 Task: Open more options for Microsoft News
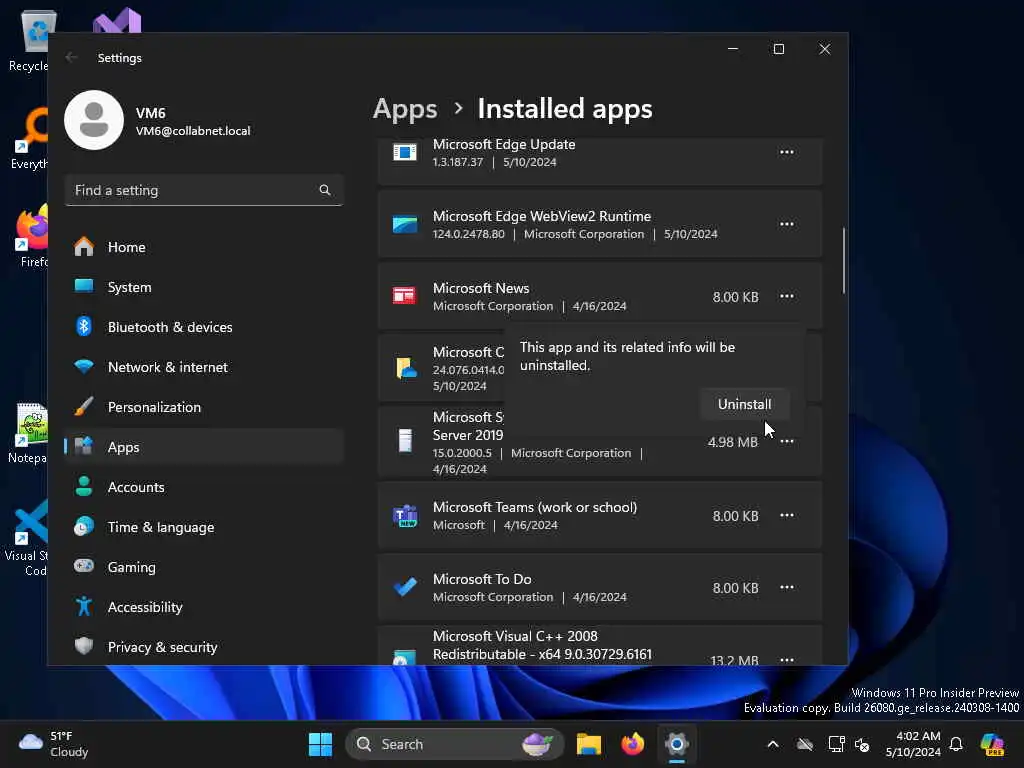click(786, 296)
